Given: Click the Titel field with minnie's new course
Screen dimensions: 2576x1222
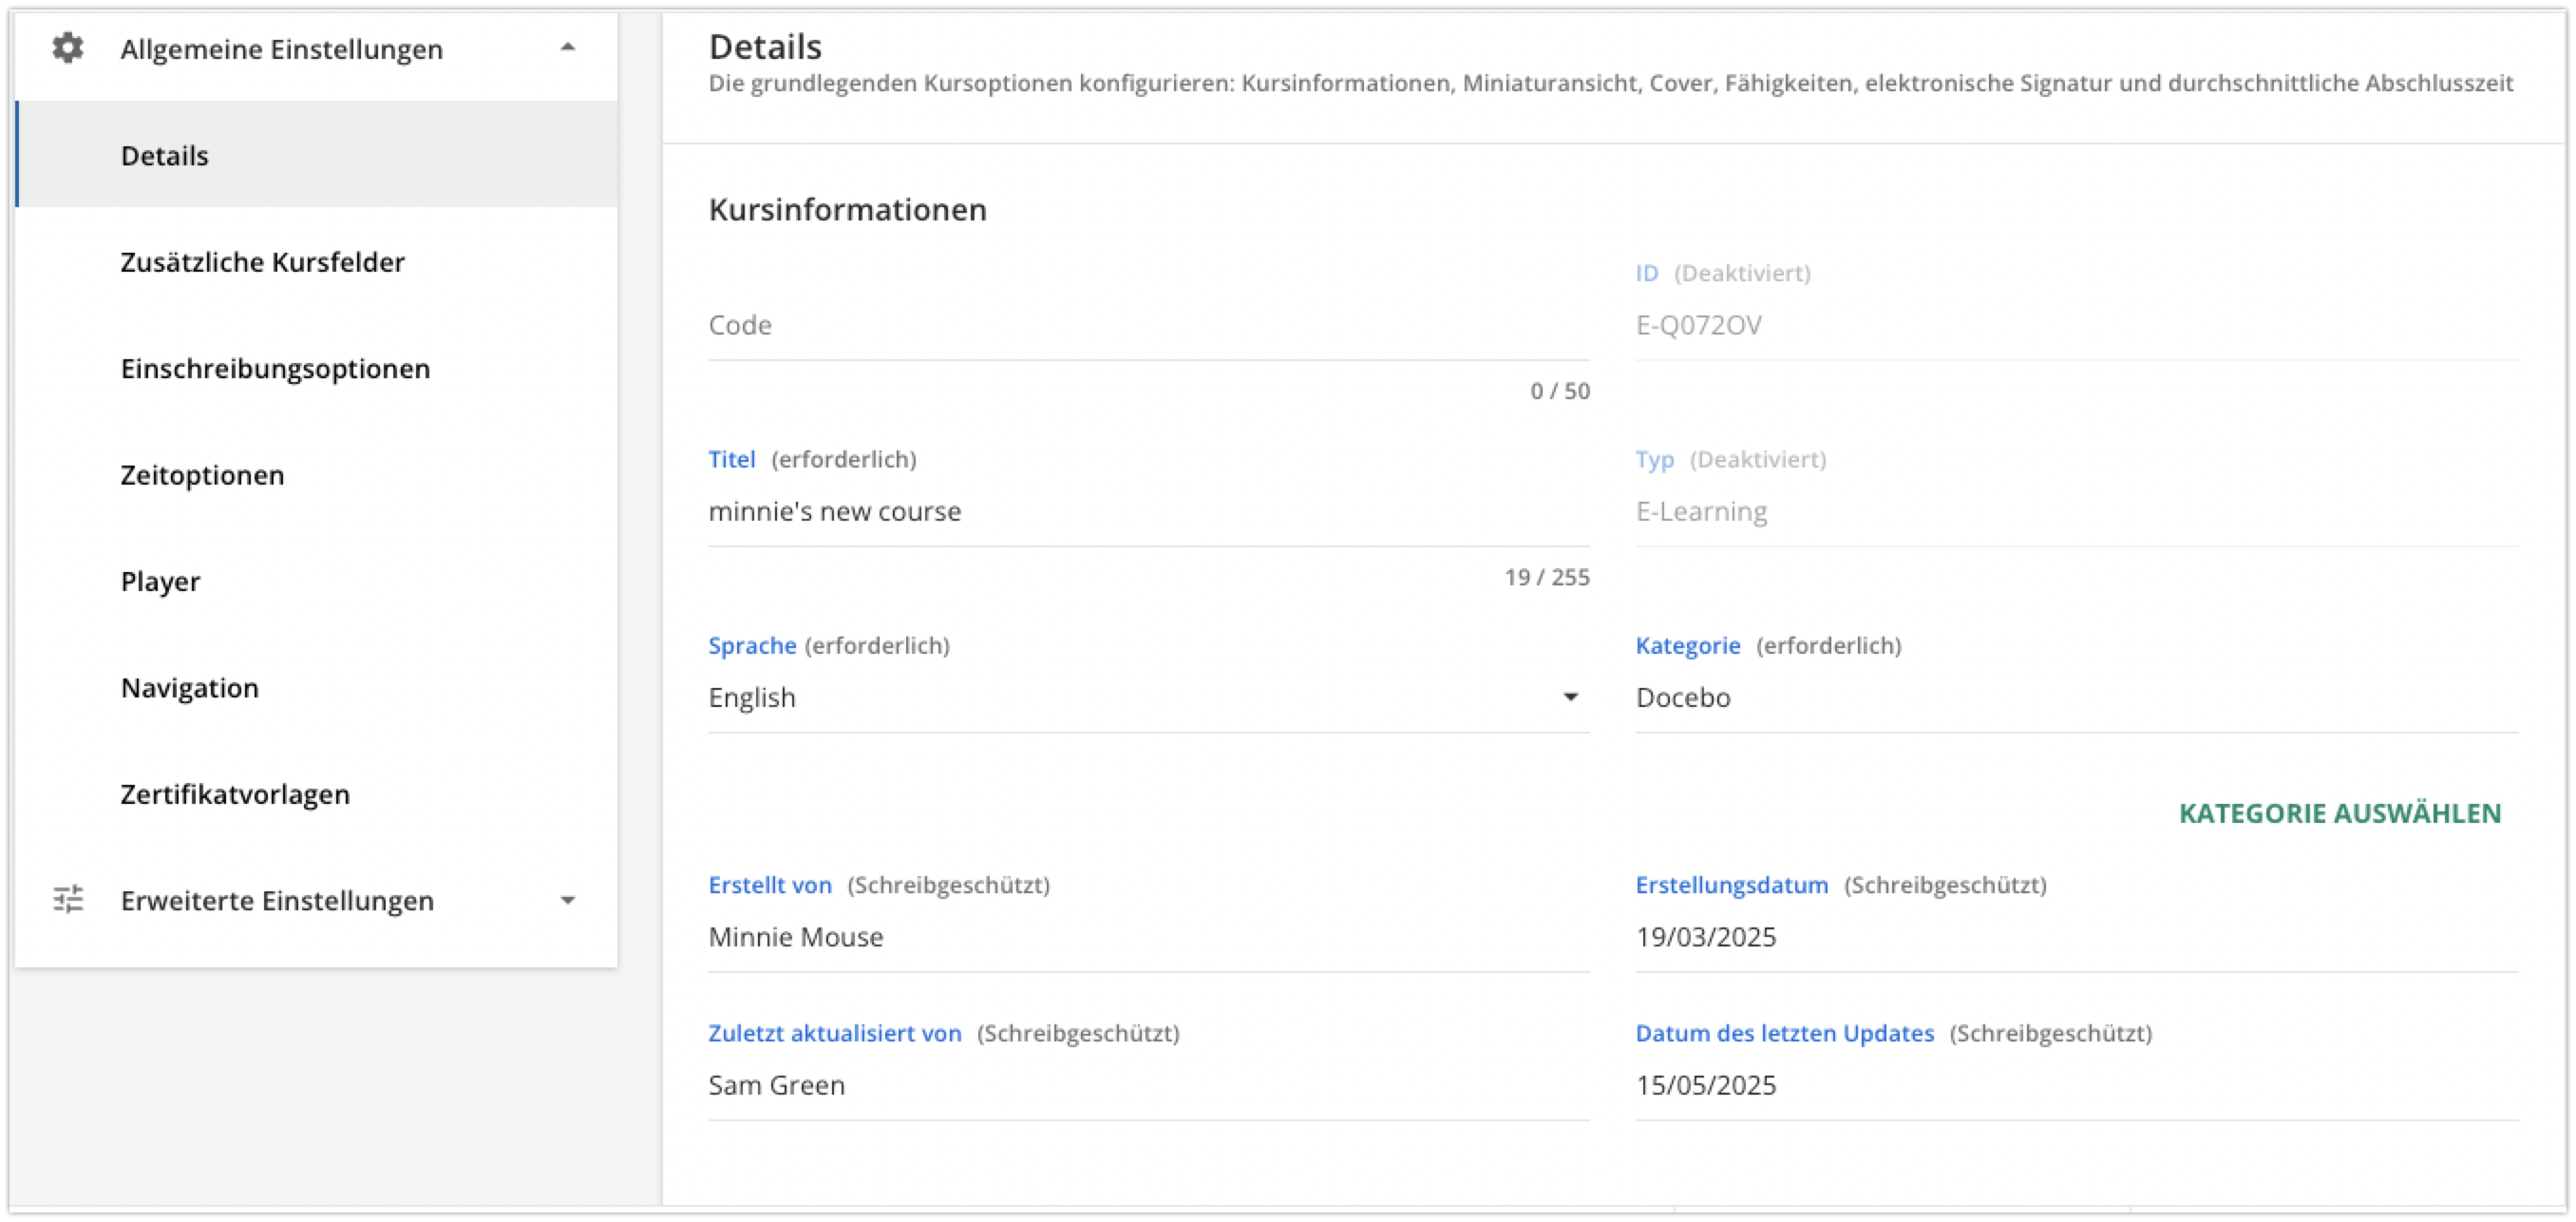Looking at the screenshot, I should (1148, 512).
